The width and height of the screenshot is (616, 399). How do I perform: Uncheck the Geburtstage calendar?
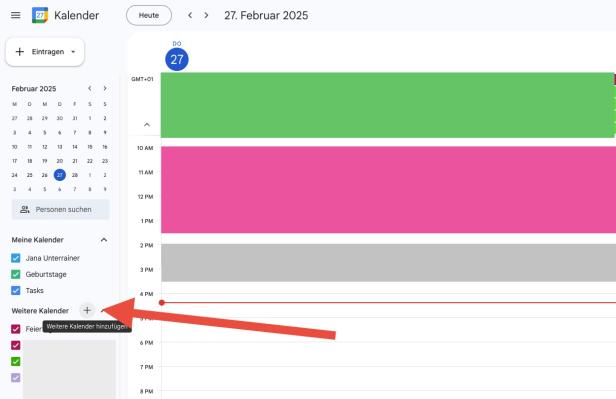tap(16, 274)
